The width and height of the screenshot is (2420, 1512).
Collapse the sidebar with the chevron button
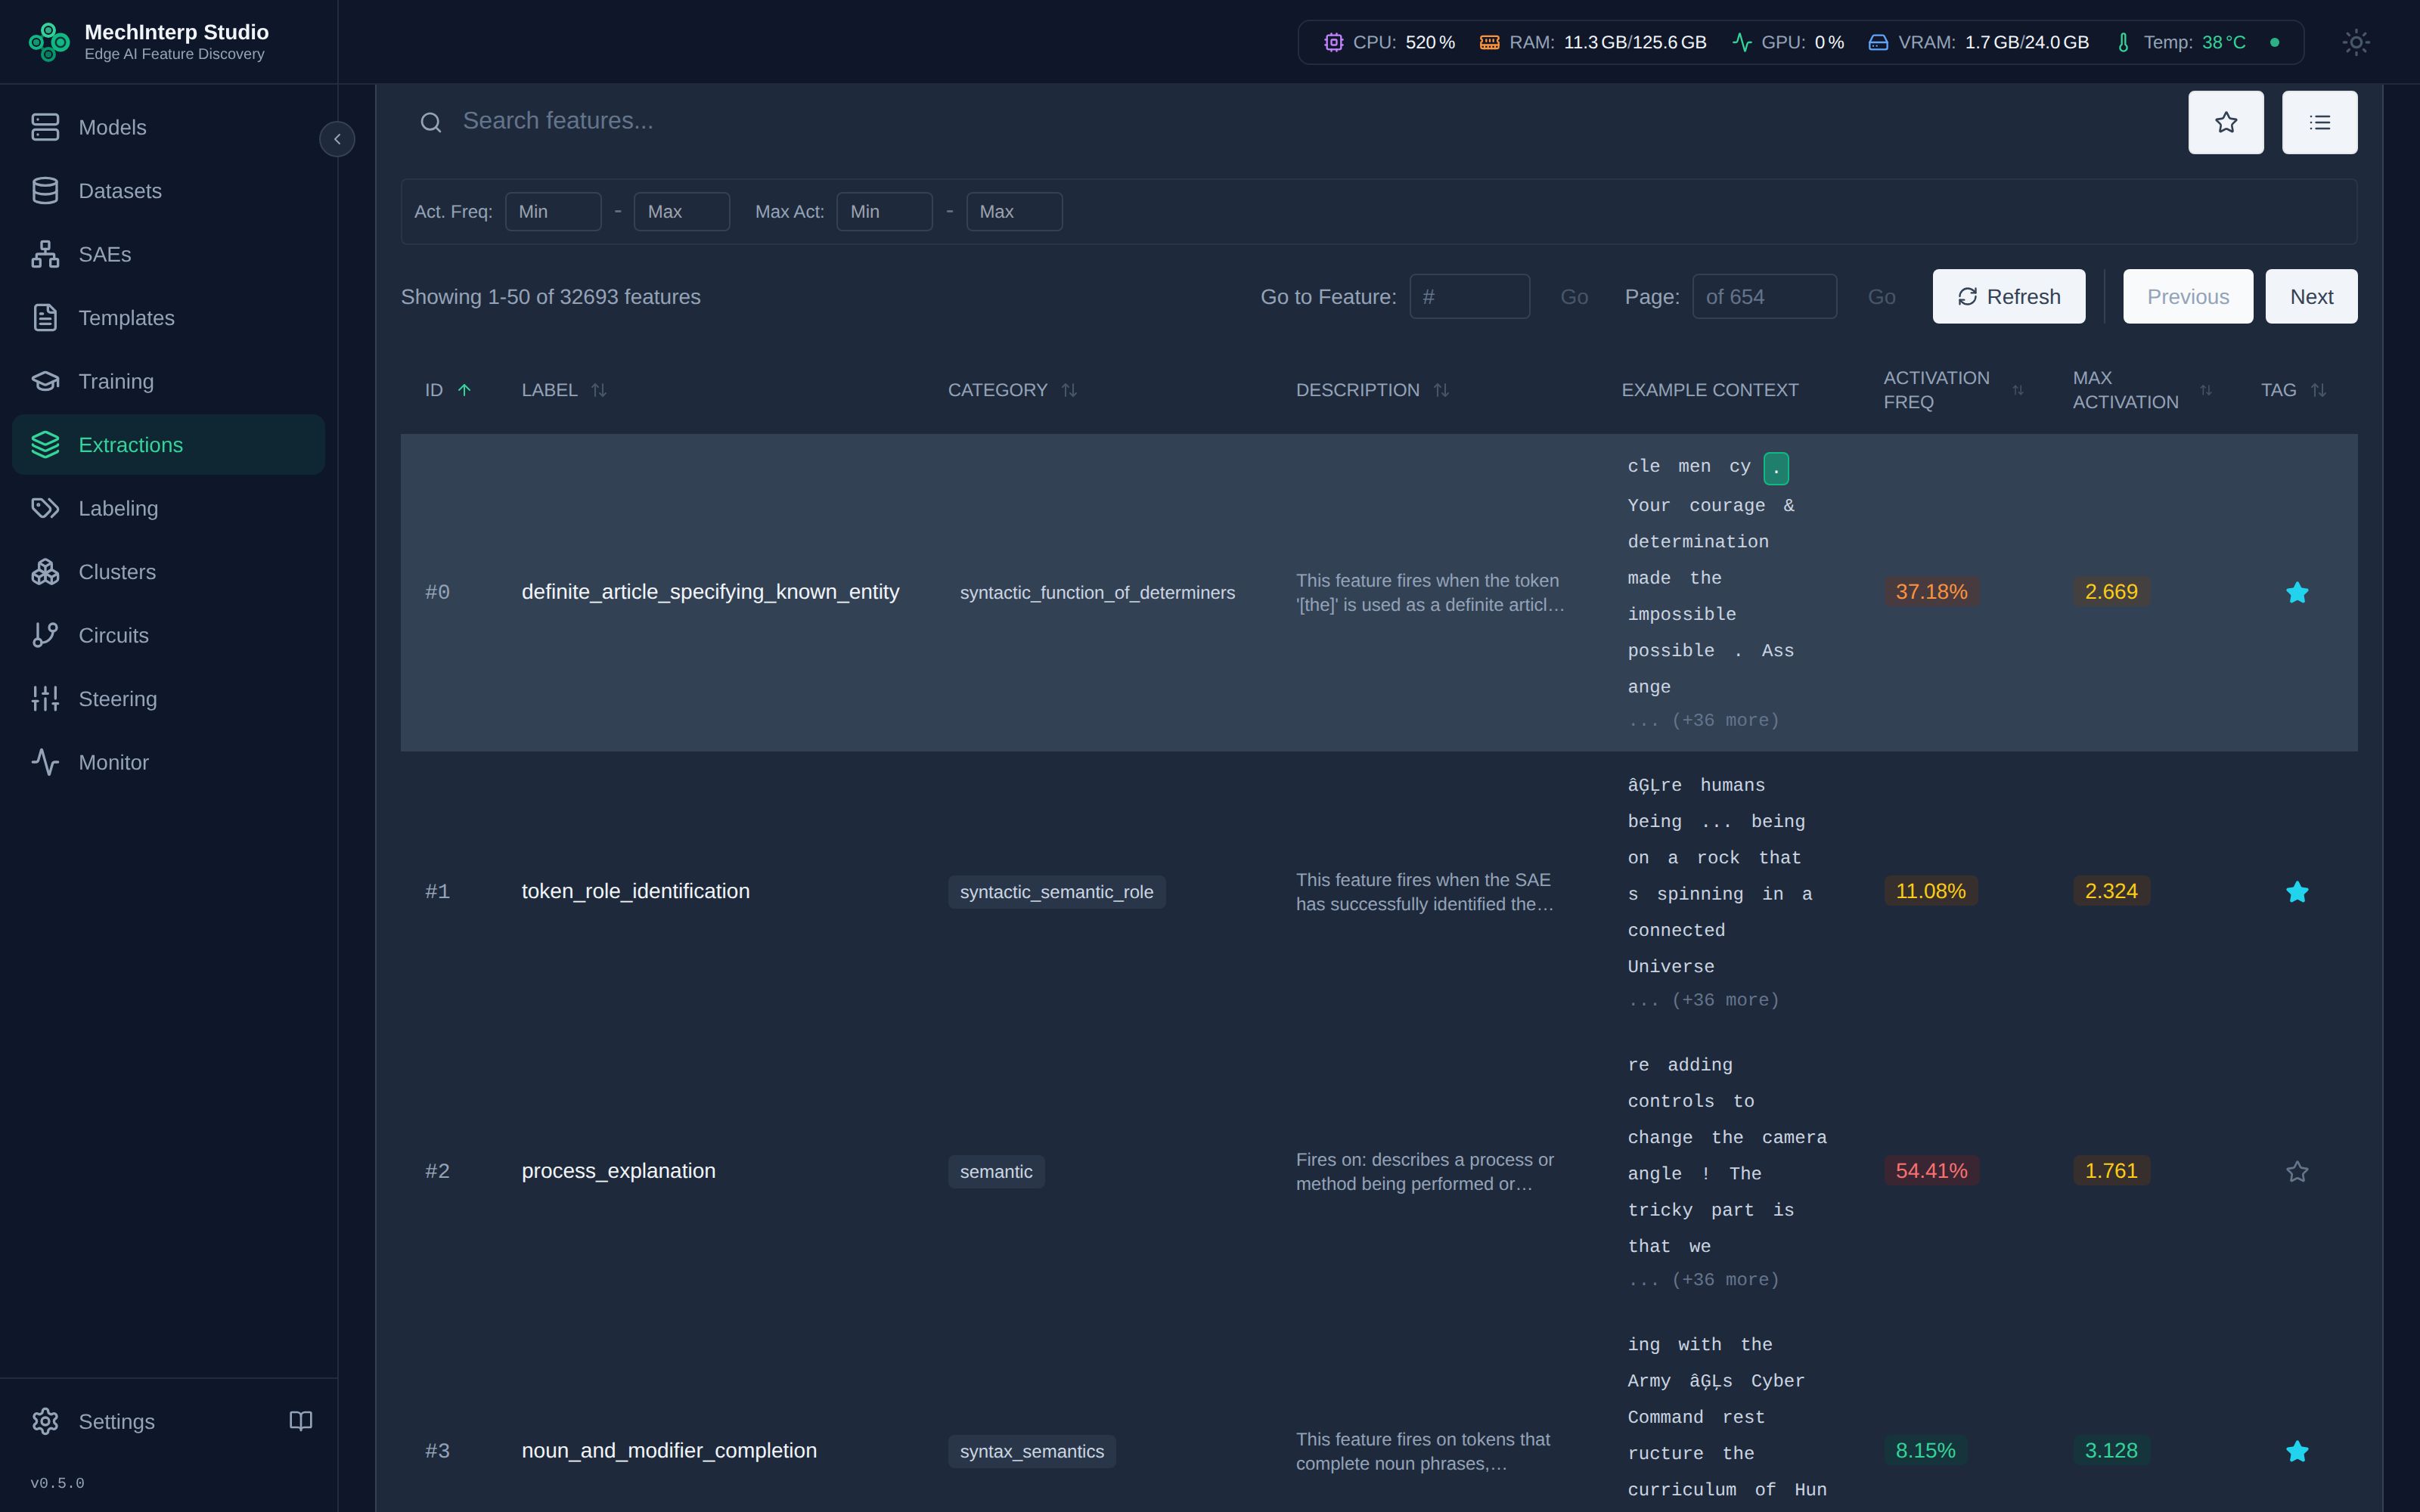337,139
